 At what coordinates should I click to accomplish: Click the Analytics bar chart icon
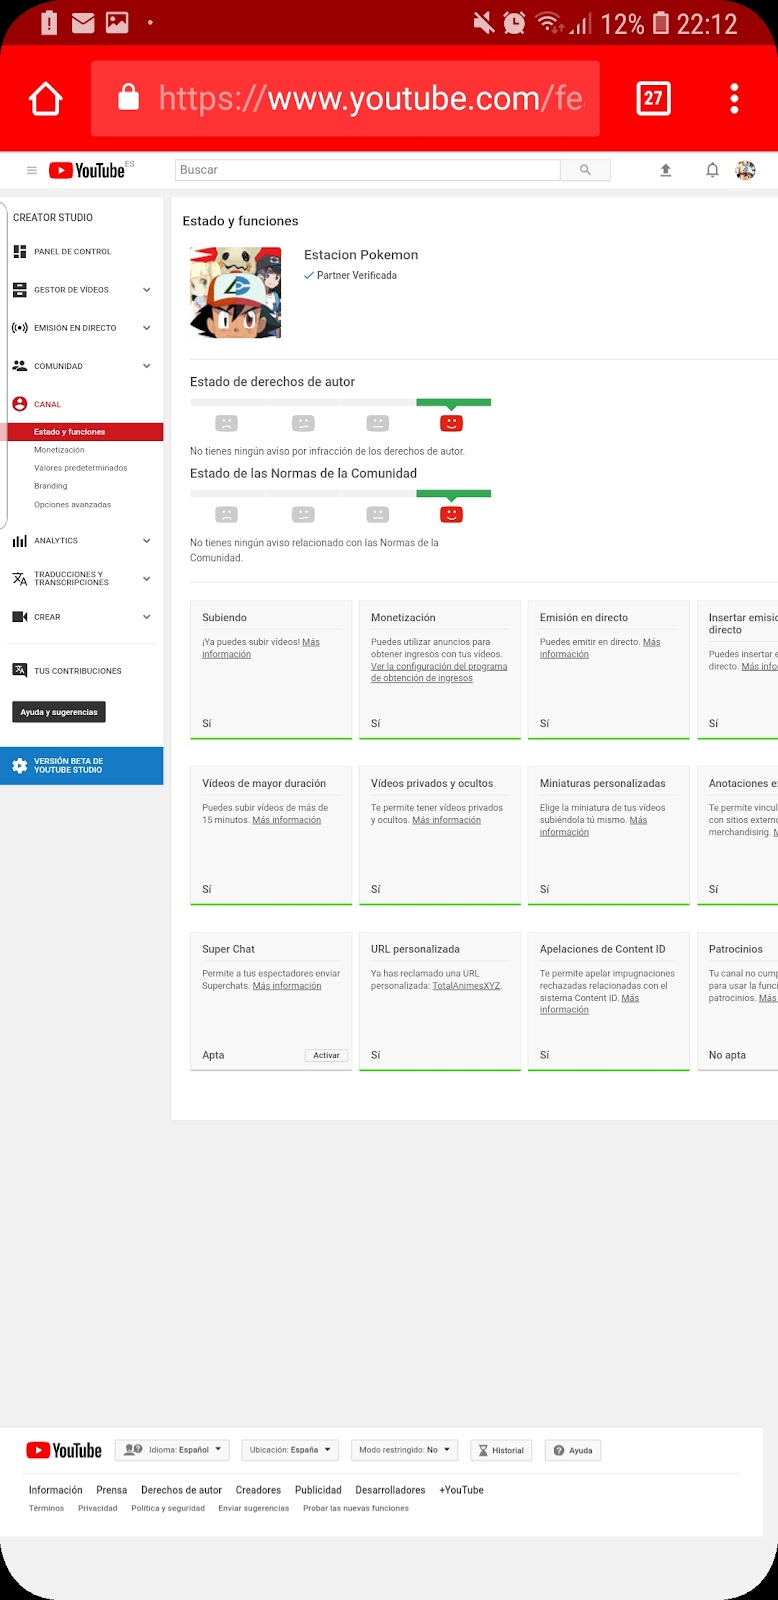[20, 541]
